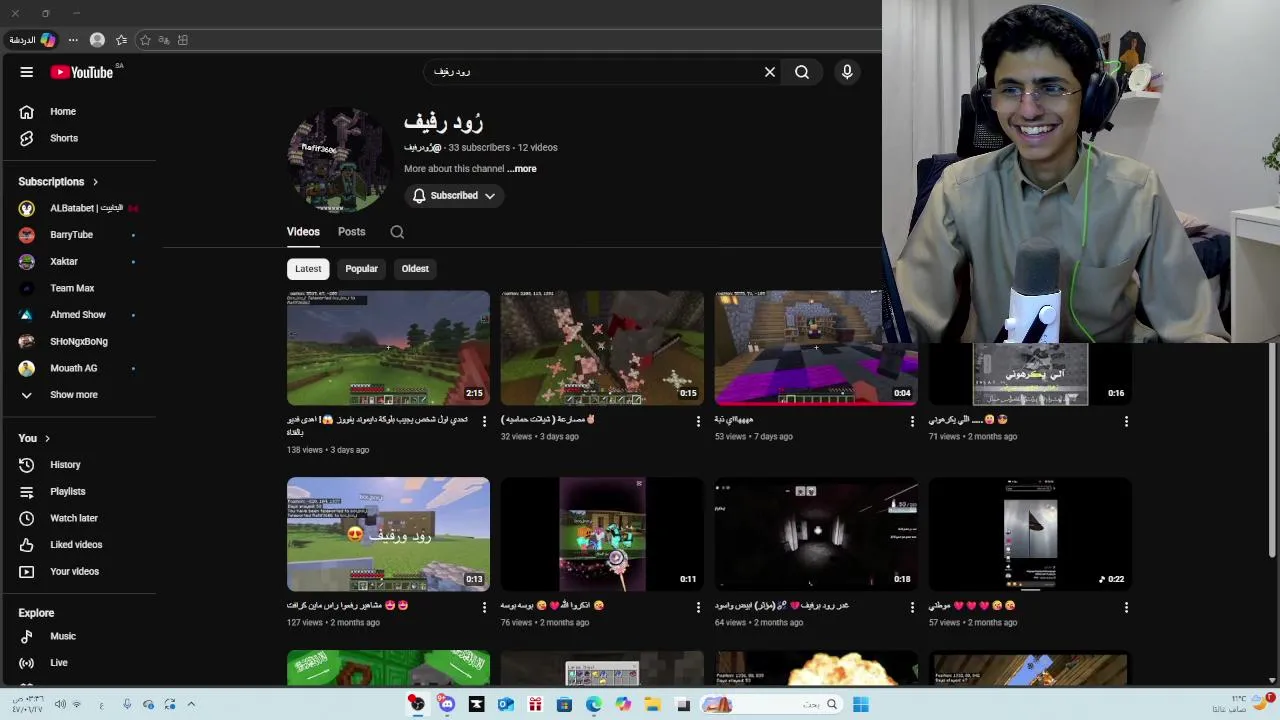Click the channel avatar image

point(340,160)
